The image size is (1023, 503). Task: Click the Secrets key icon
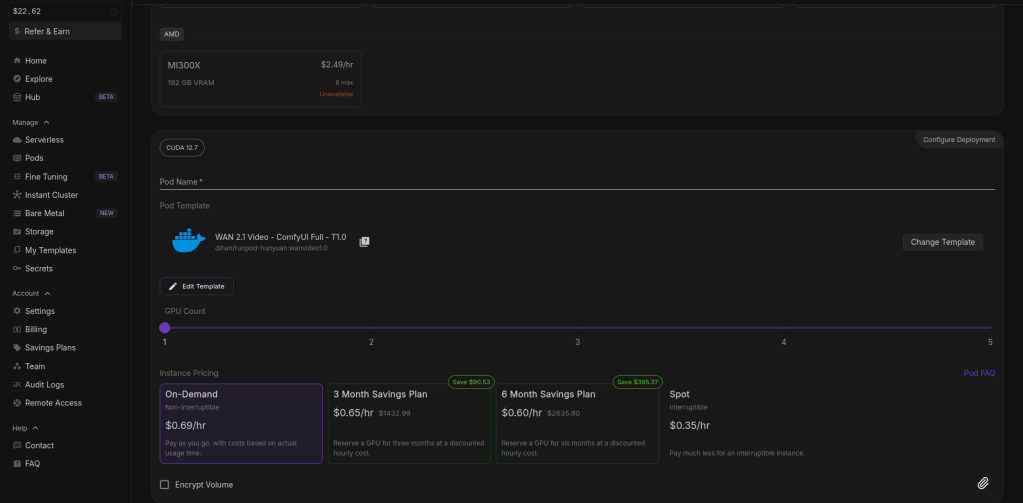point(17,269)
